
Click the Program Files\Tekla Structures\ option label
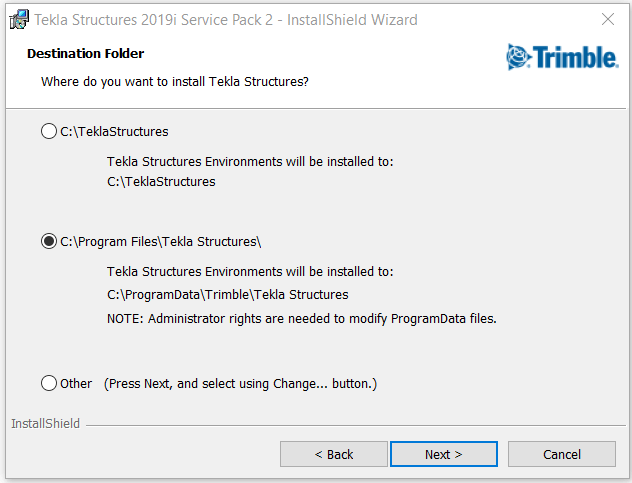coord(160,242)
